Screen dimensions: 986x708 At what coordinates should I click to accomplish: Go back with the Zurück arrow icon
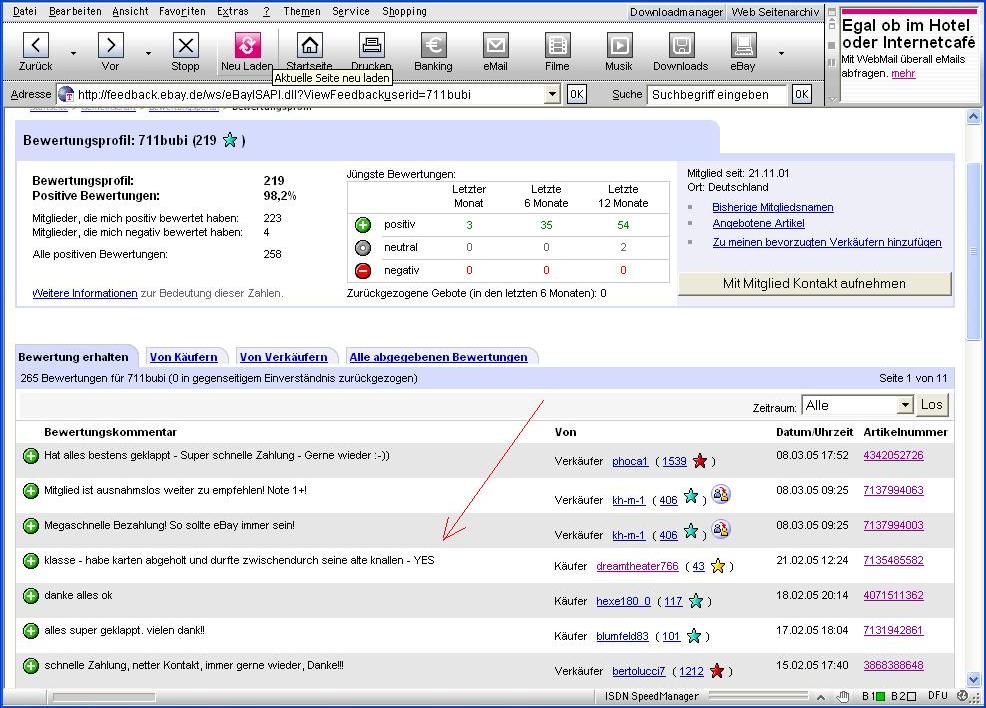[x=35, y=45]
